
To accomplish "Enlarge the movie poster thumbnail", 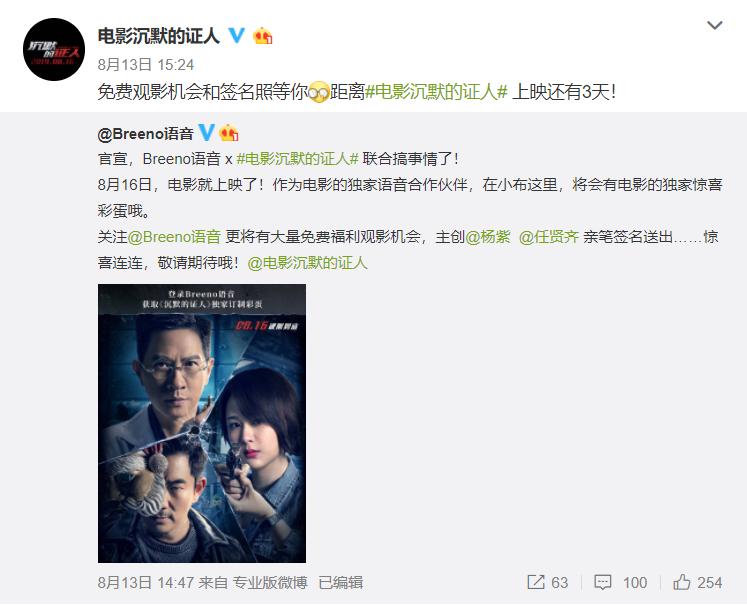I will pos(202,424).
